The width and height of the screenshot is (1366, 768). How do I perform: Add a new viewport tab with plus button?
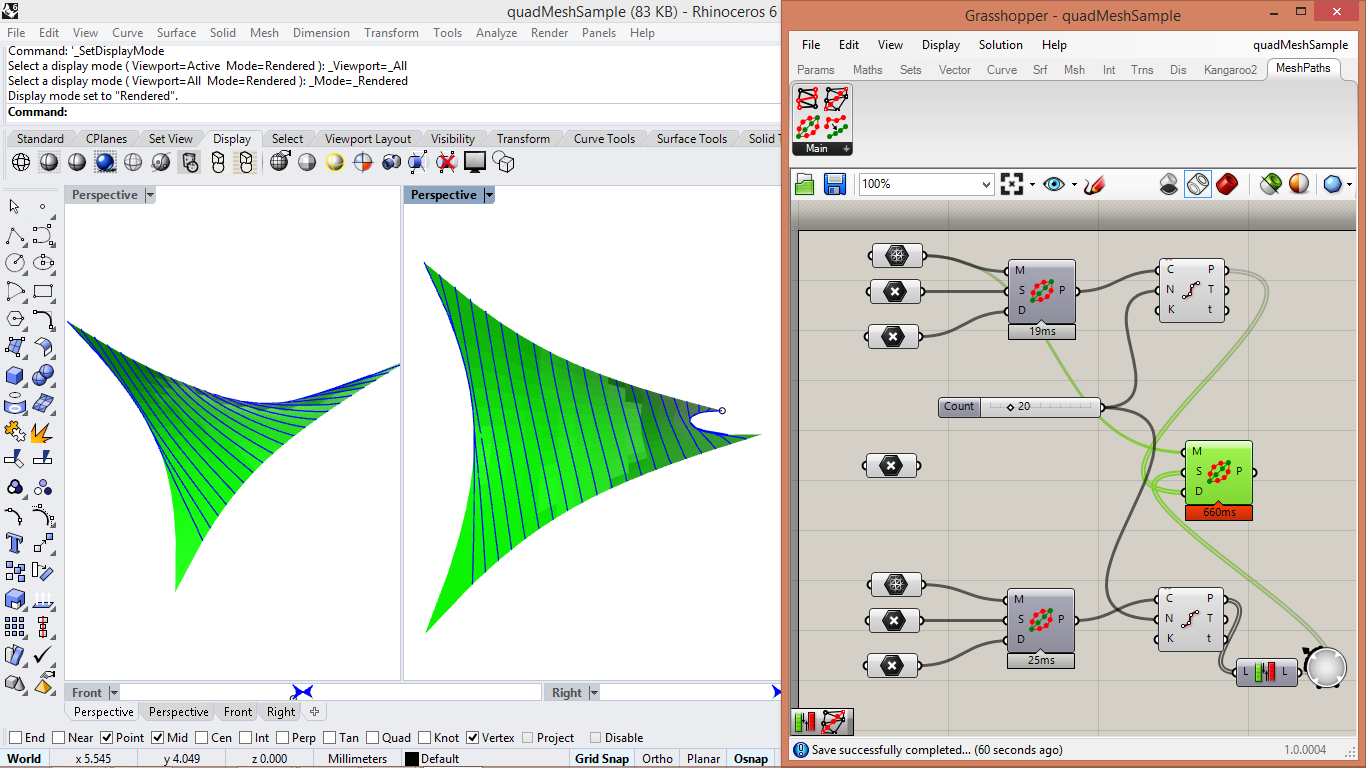click(314, 712)
